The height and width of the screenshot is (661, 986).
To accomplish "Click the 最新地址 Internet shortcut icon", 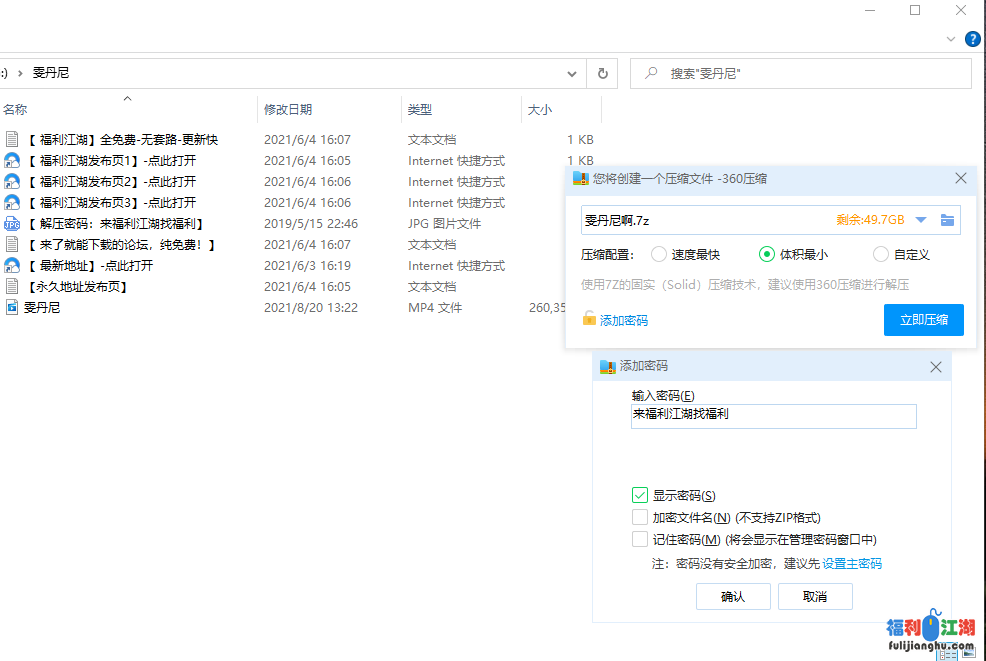I will 12,266.
